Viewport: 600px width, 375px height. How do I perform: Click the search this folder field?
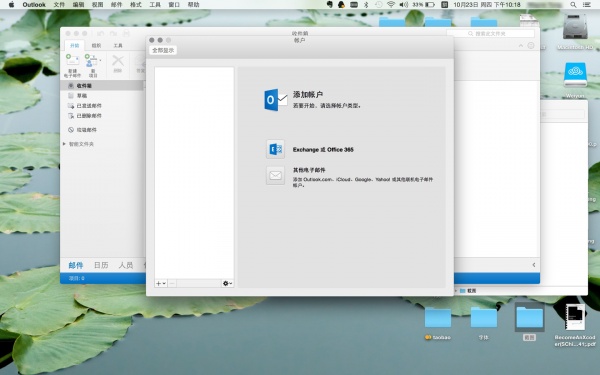pyautogui.click(x=491, y=34)
